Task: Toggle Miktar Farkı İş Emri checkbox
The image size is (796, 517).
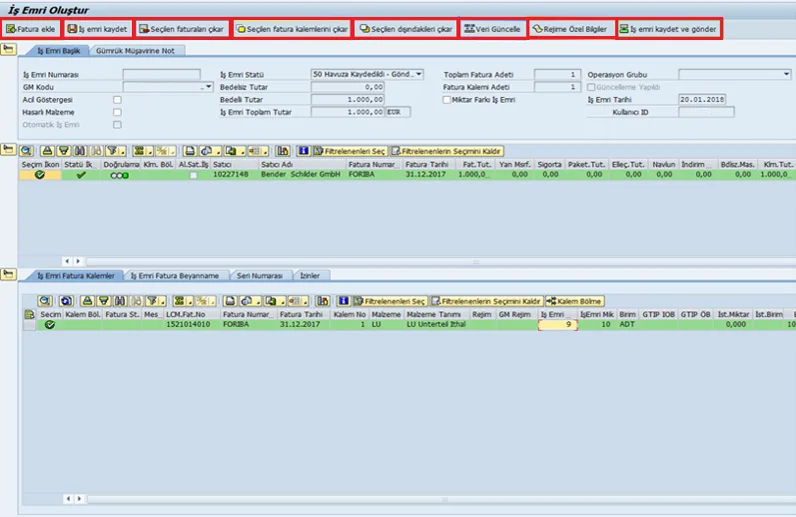Action: point(447,100)
